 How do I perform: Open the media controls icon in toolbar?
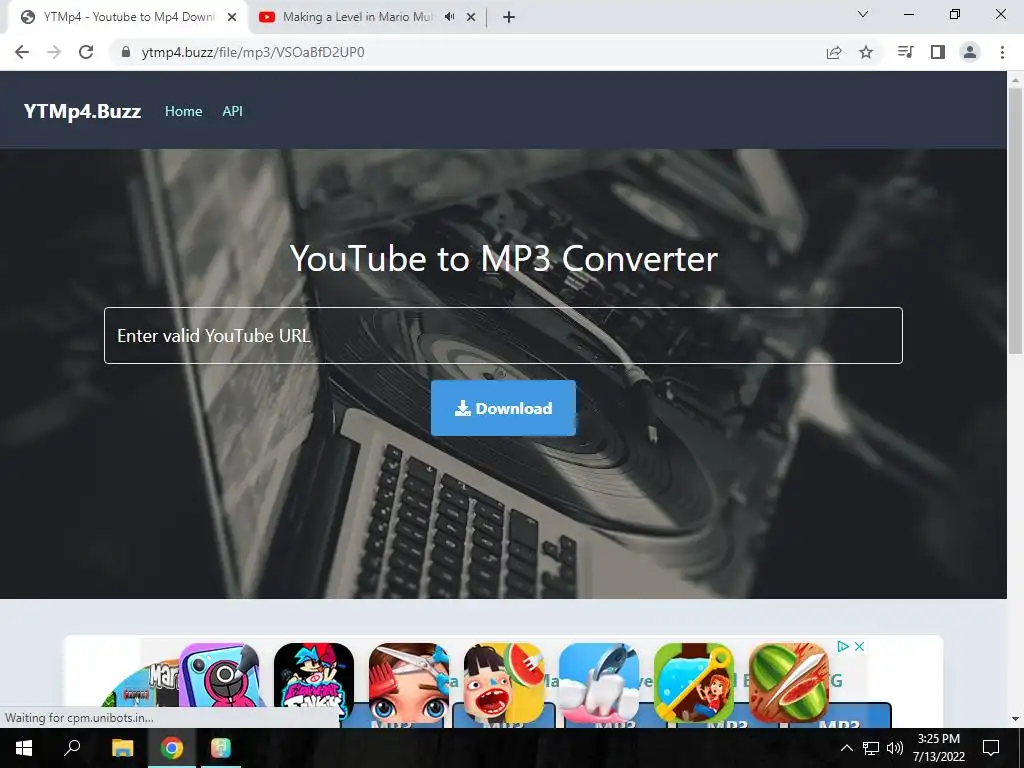tap(905, 52)
